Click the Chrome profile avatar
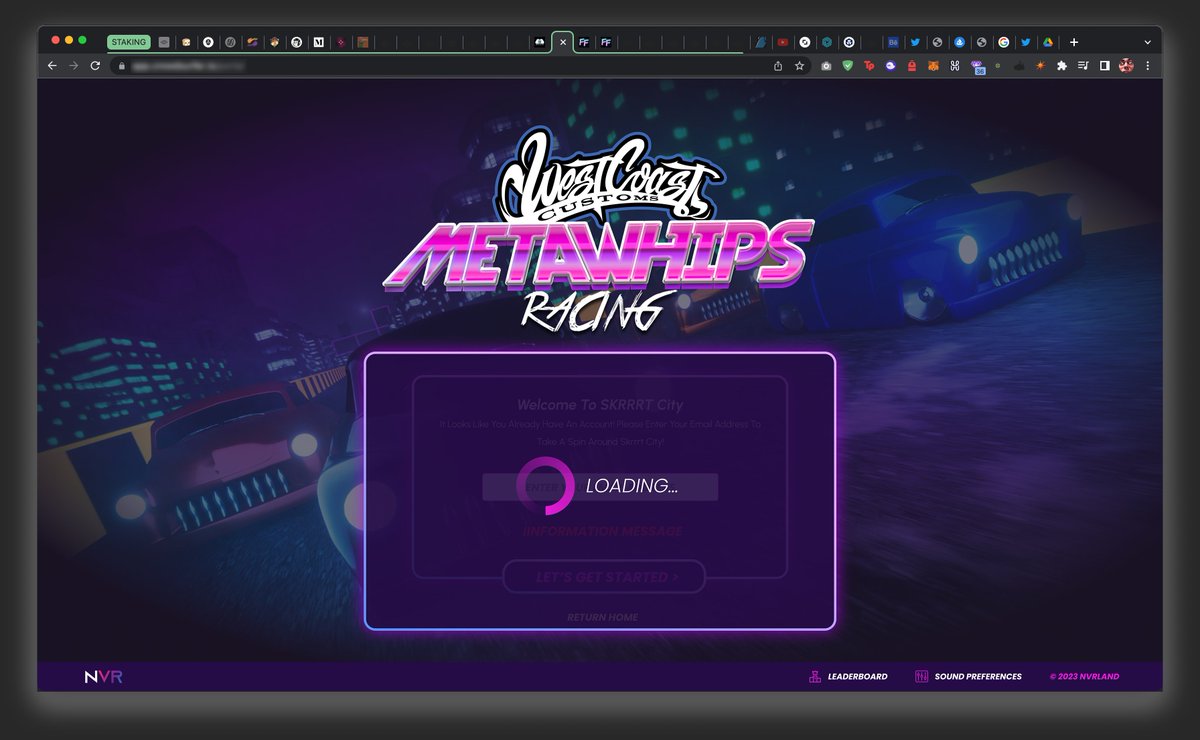This screenshot has height=740, width=1200. 1126,65
